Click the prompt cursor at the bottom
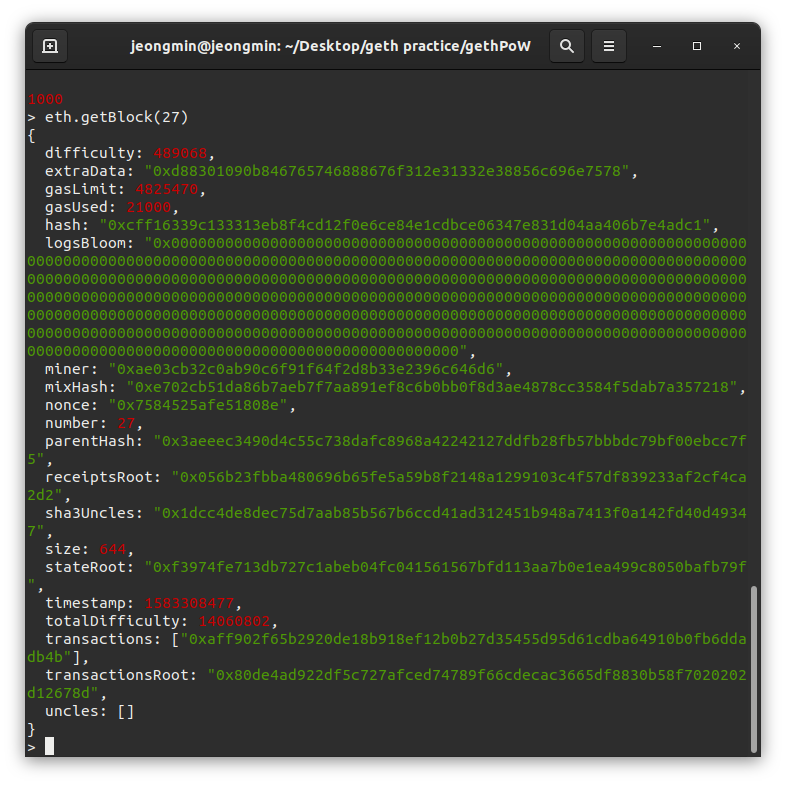The height and width of the screenshot is (785, 786). coord(49,746)
